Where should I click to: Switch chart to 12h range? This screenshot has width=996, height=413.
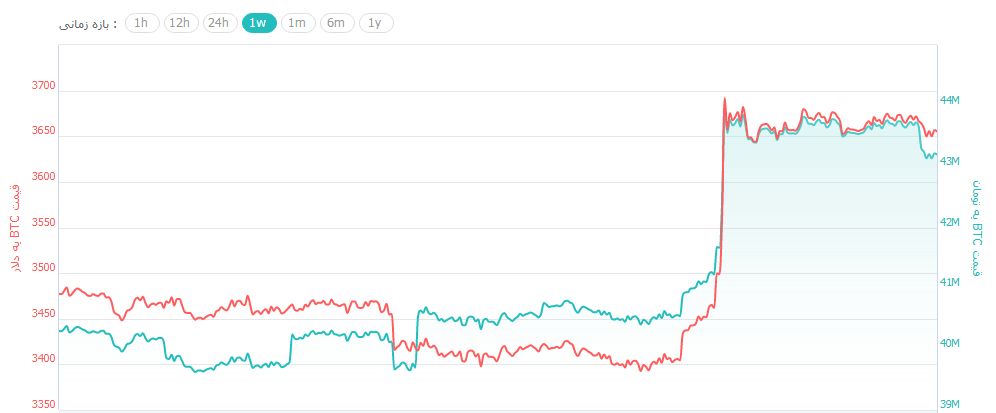coord(179,23)
